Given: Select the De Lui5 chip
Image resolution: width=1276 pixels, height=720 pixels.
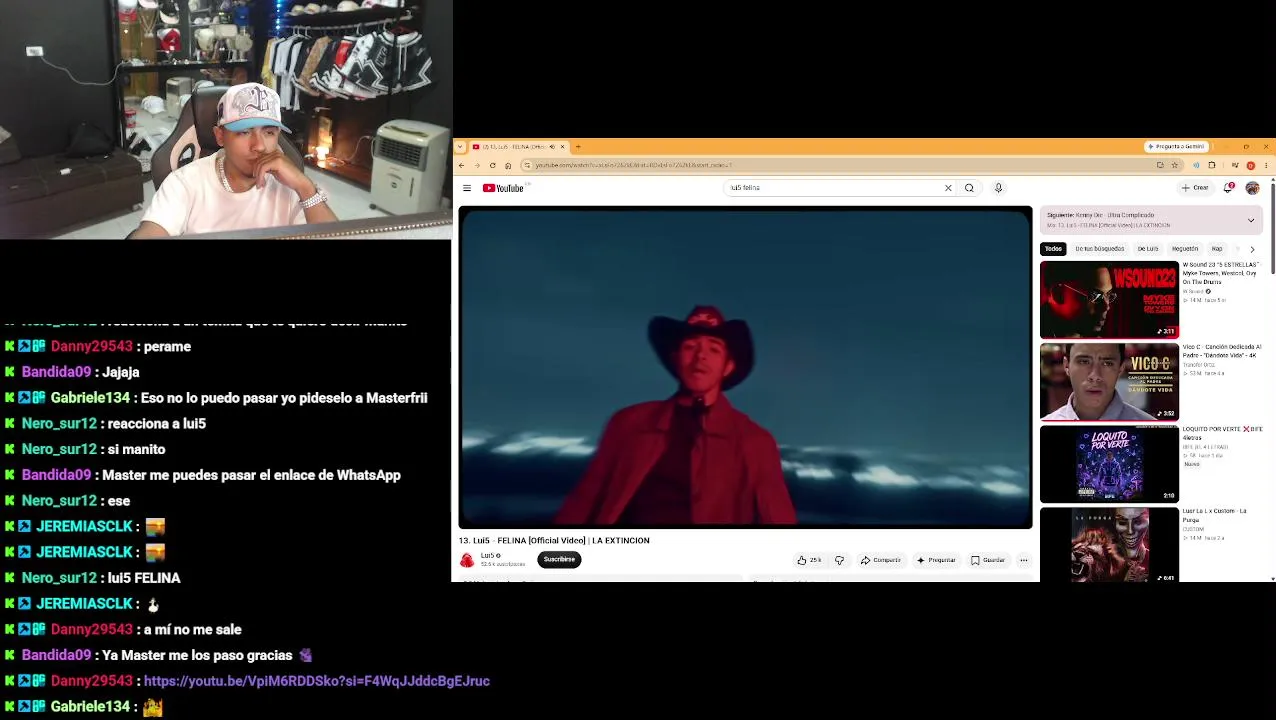Looking at the screenshot, I should (1147, 249).
